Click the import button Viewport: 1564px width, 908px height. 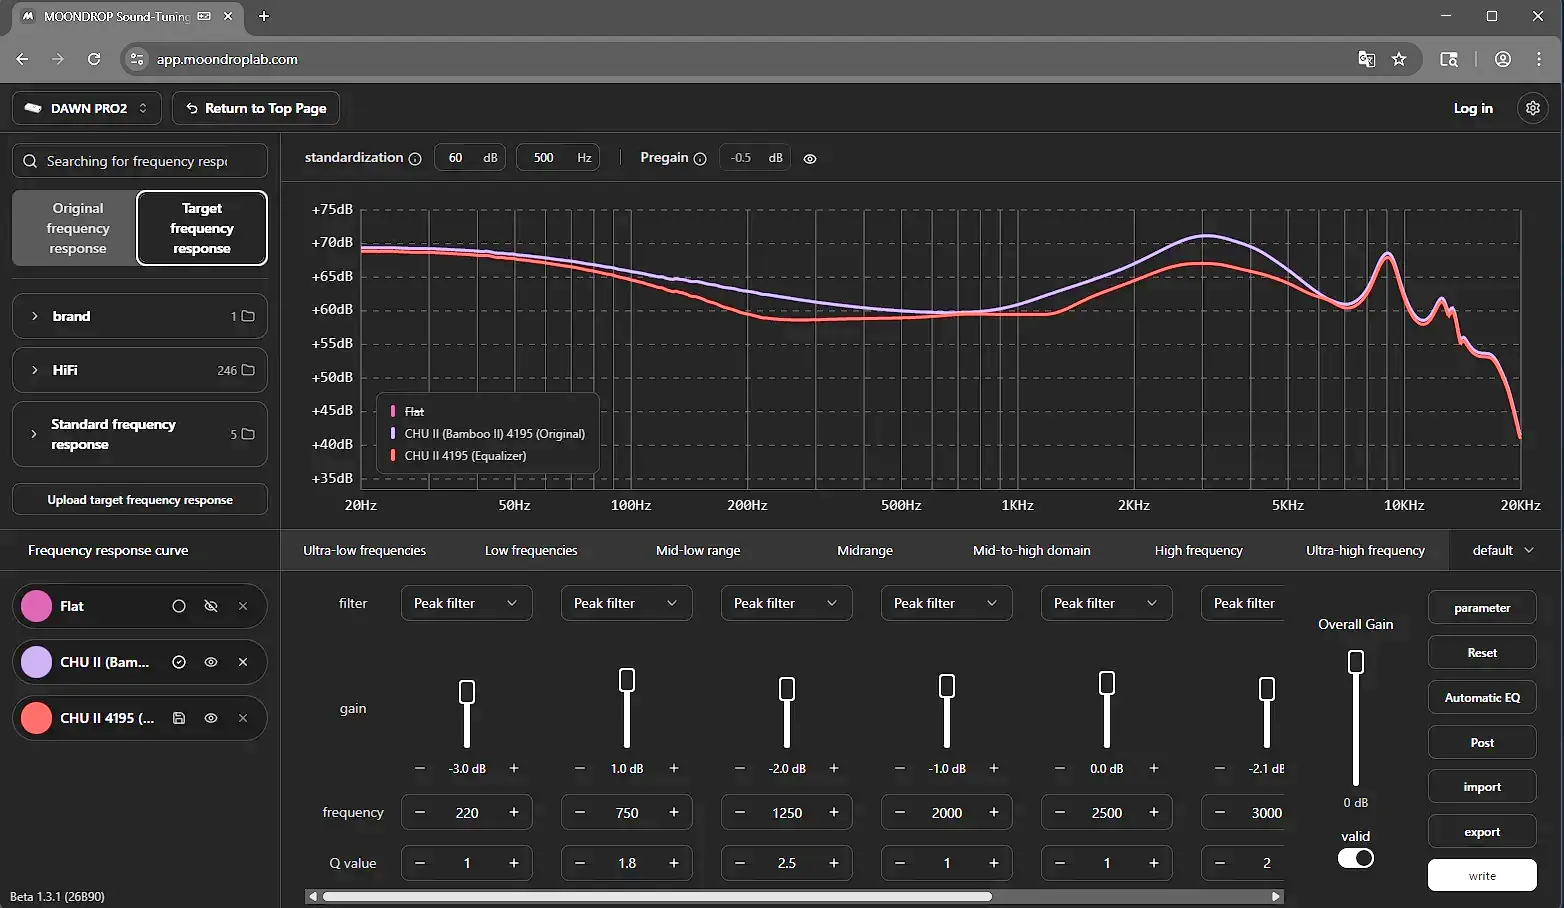[x=1482, y=786]
